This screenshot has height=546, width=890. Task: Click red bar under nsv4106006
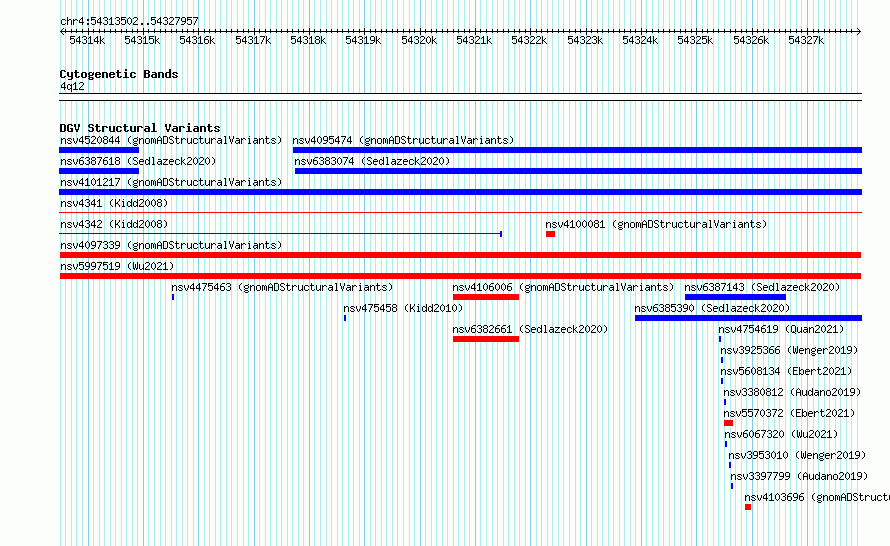(486, 297)
